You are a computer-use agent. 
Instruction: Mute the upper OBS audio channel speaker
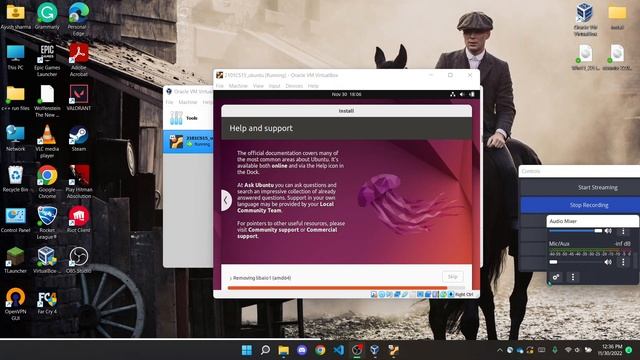point(608,231)
